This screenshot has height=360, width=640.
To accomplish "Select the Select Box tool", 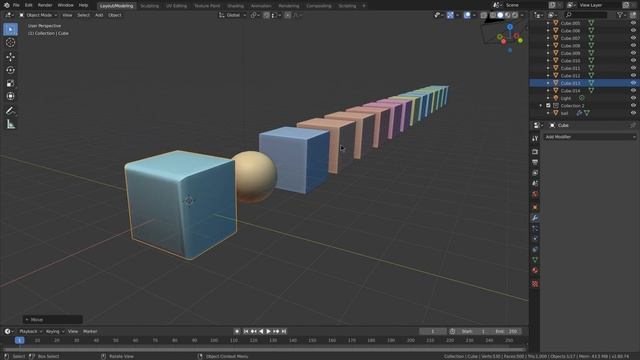I will pos(11,29).
